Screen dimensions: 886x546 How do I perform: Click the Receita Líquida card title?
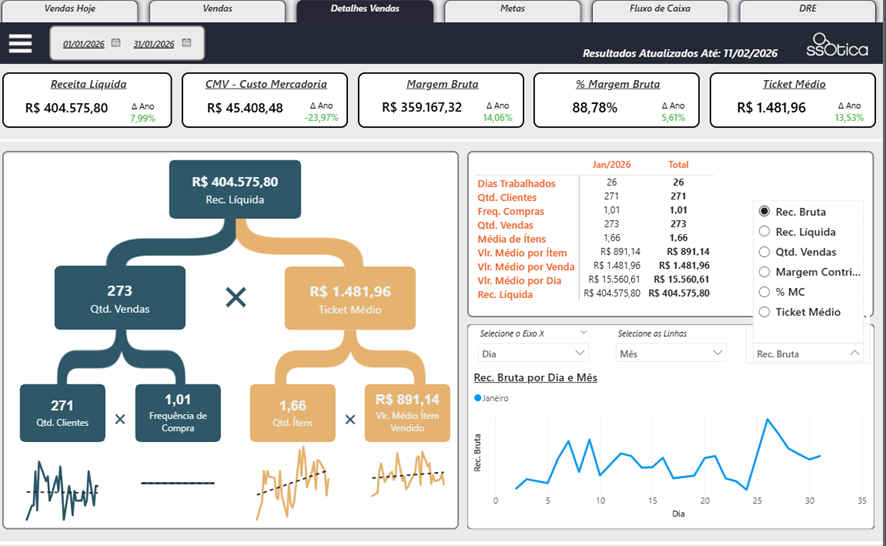(x=89, y=84)
